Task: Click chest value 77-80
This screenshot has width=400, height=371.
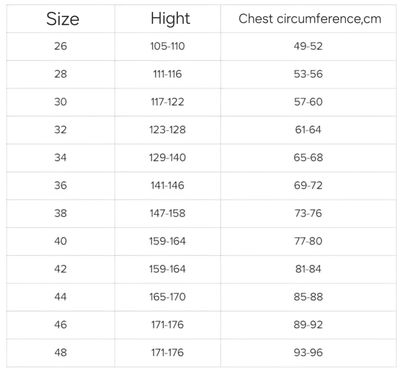Action: (x=308, y=241)
